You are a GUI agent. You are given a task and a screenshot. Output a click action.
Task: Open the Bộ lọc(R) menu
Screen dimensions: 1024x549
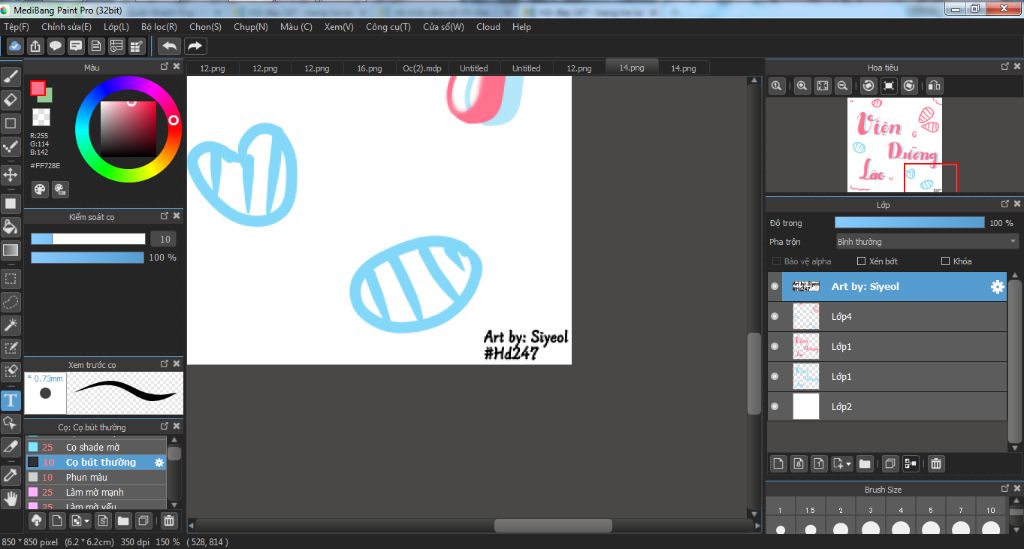[159, 27]
